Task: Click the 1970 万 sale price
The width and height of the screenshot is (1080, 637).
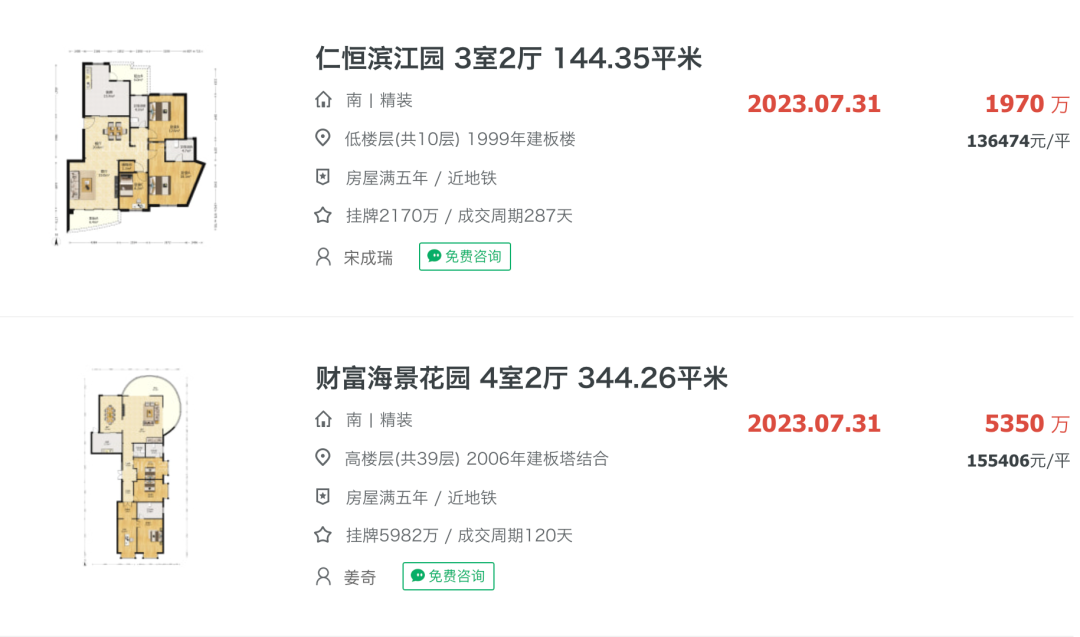Action: click(1027, 104)
